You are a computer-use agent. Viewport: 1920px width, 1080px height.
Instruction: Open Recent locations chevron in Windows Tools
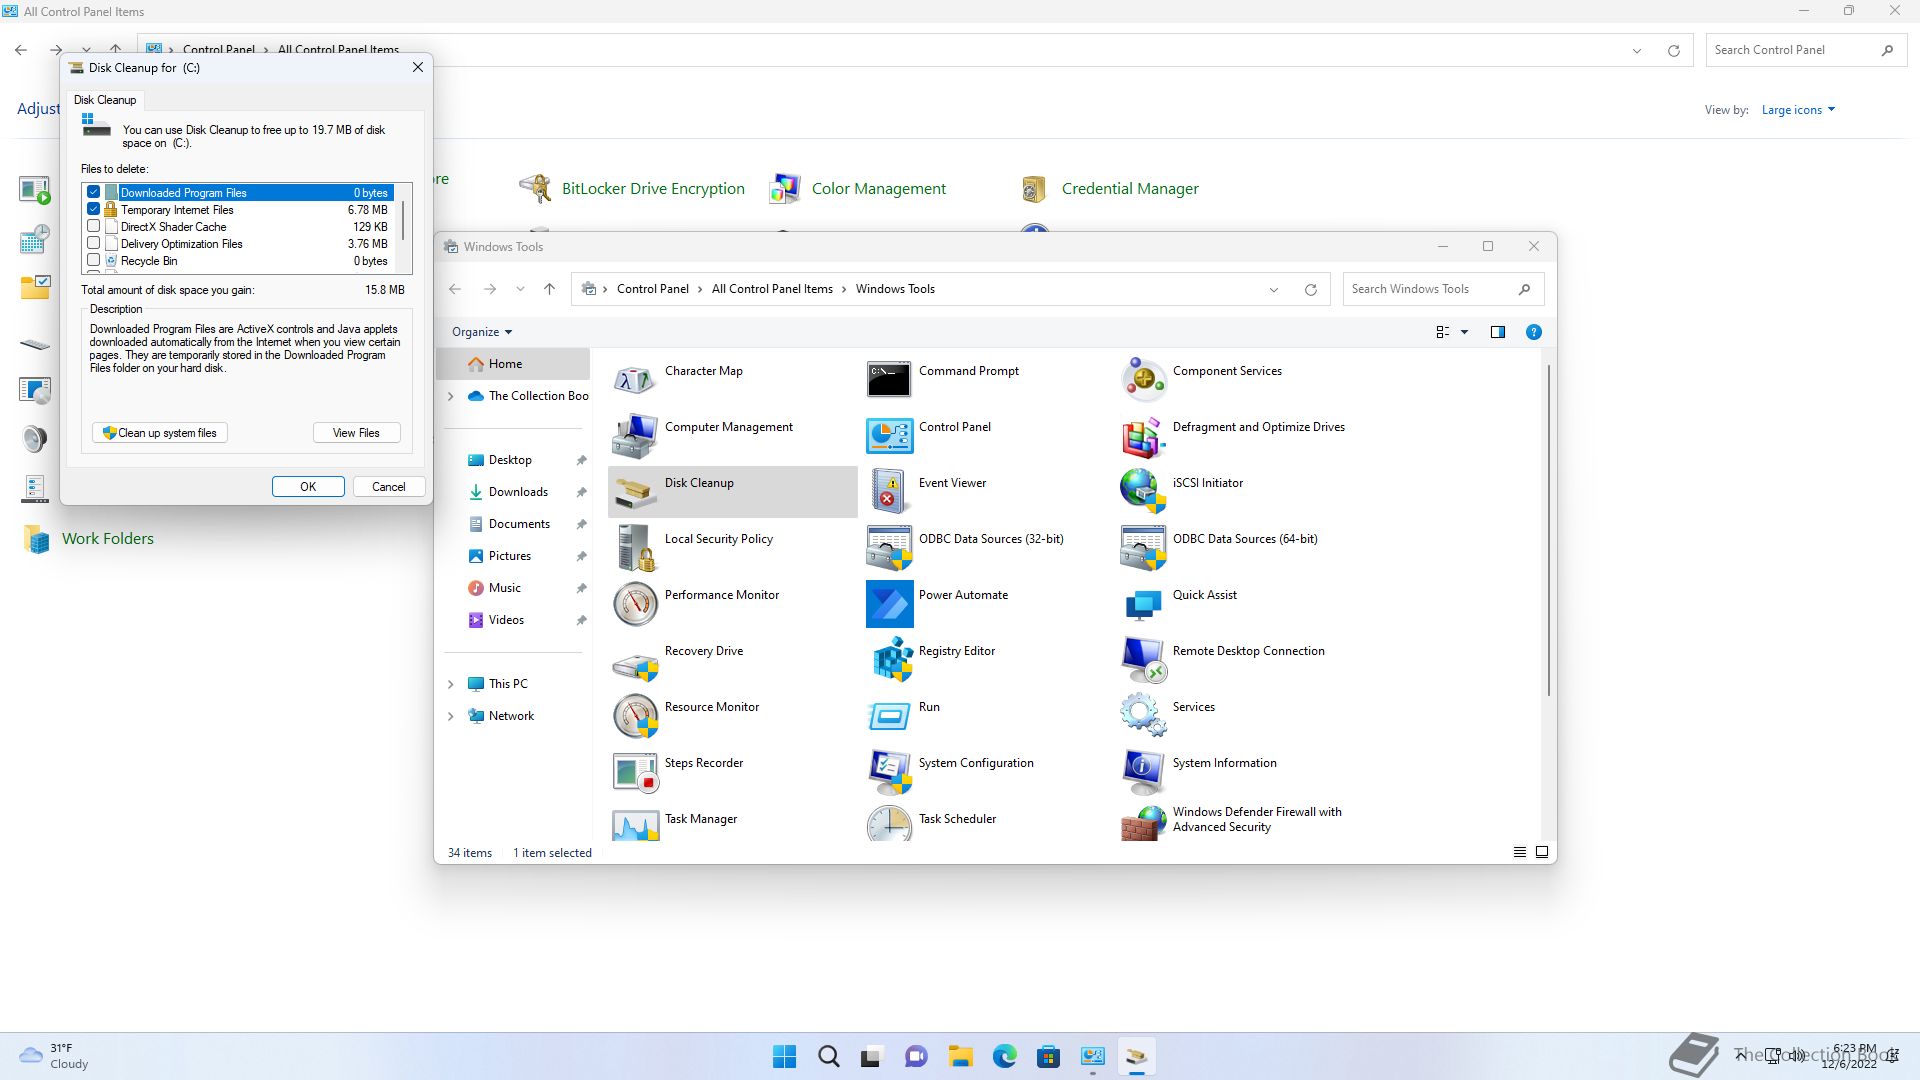click(520, 289)
